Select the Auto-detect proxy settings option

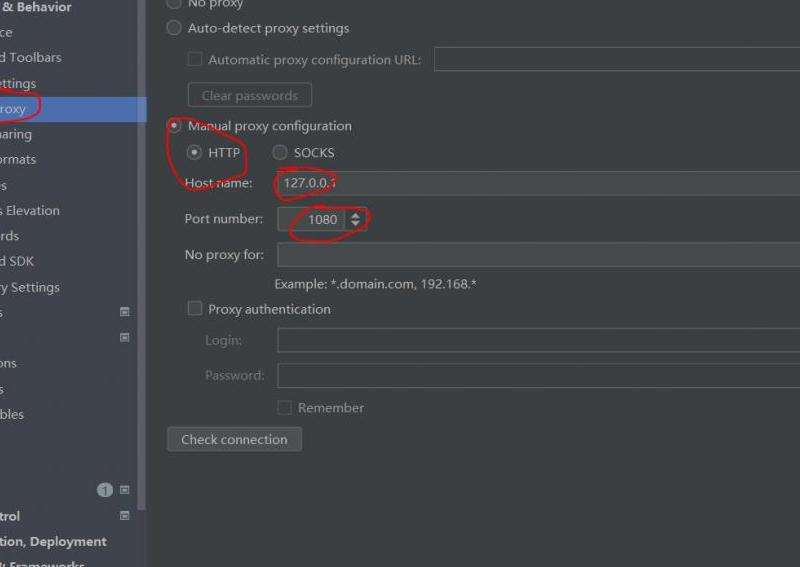[175, 28]
